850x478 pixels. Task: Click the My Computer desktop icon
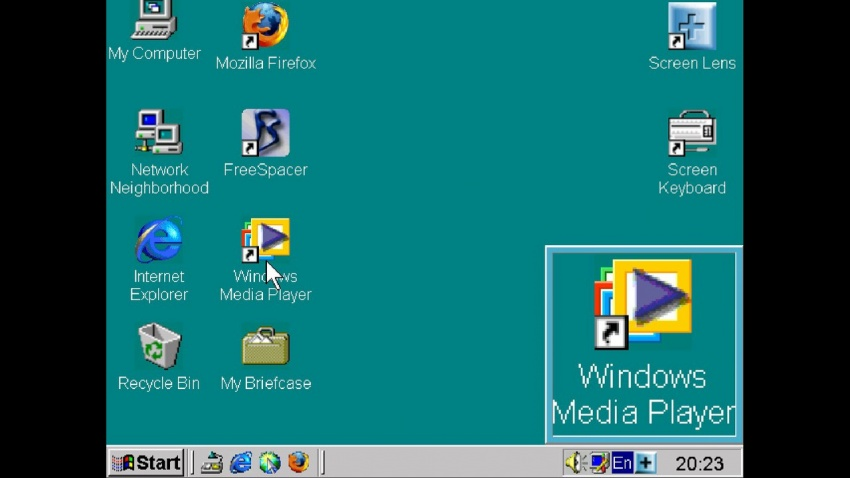(x=154, y=22)
